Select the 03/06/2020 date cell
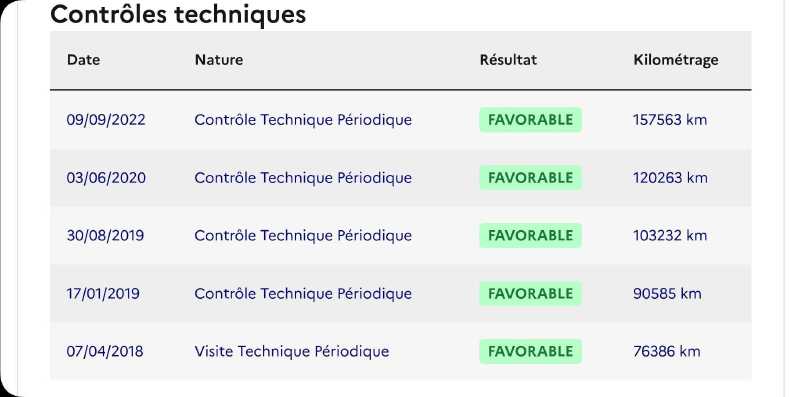The image size is (800, 397). click(x=106, y=178)
